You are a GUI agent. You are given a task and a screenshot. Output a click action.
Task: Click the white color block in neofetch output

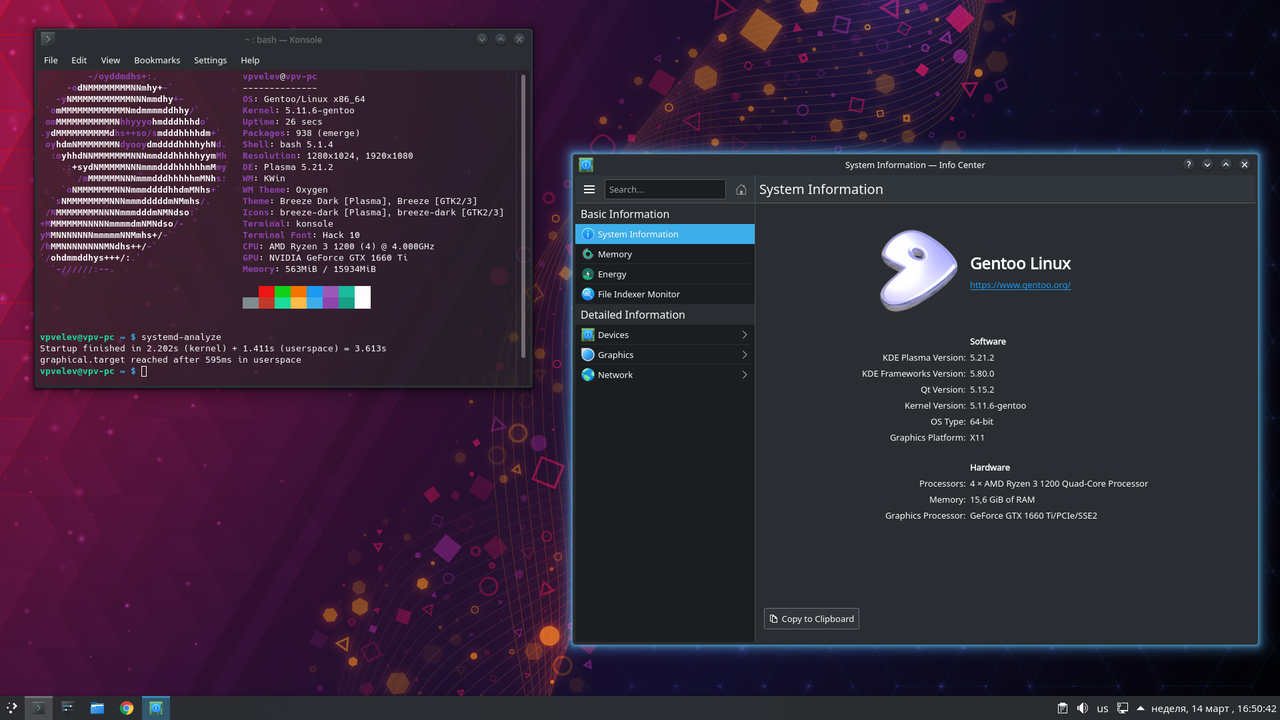point(362,297)
